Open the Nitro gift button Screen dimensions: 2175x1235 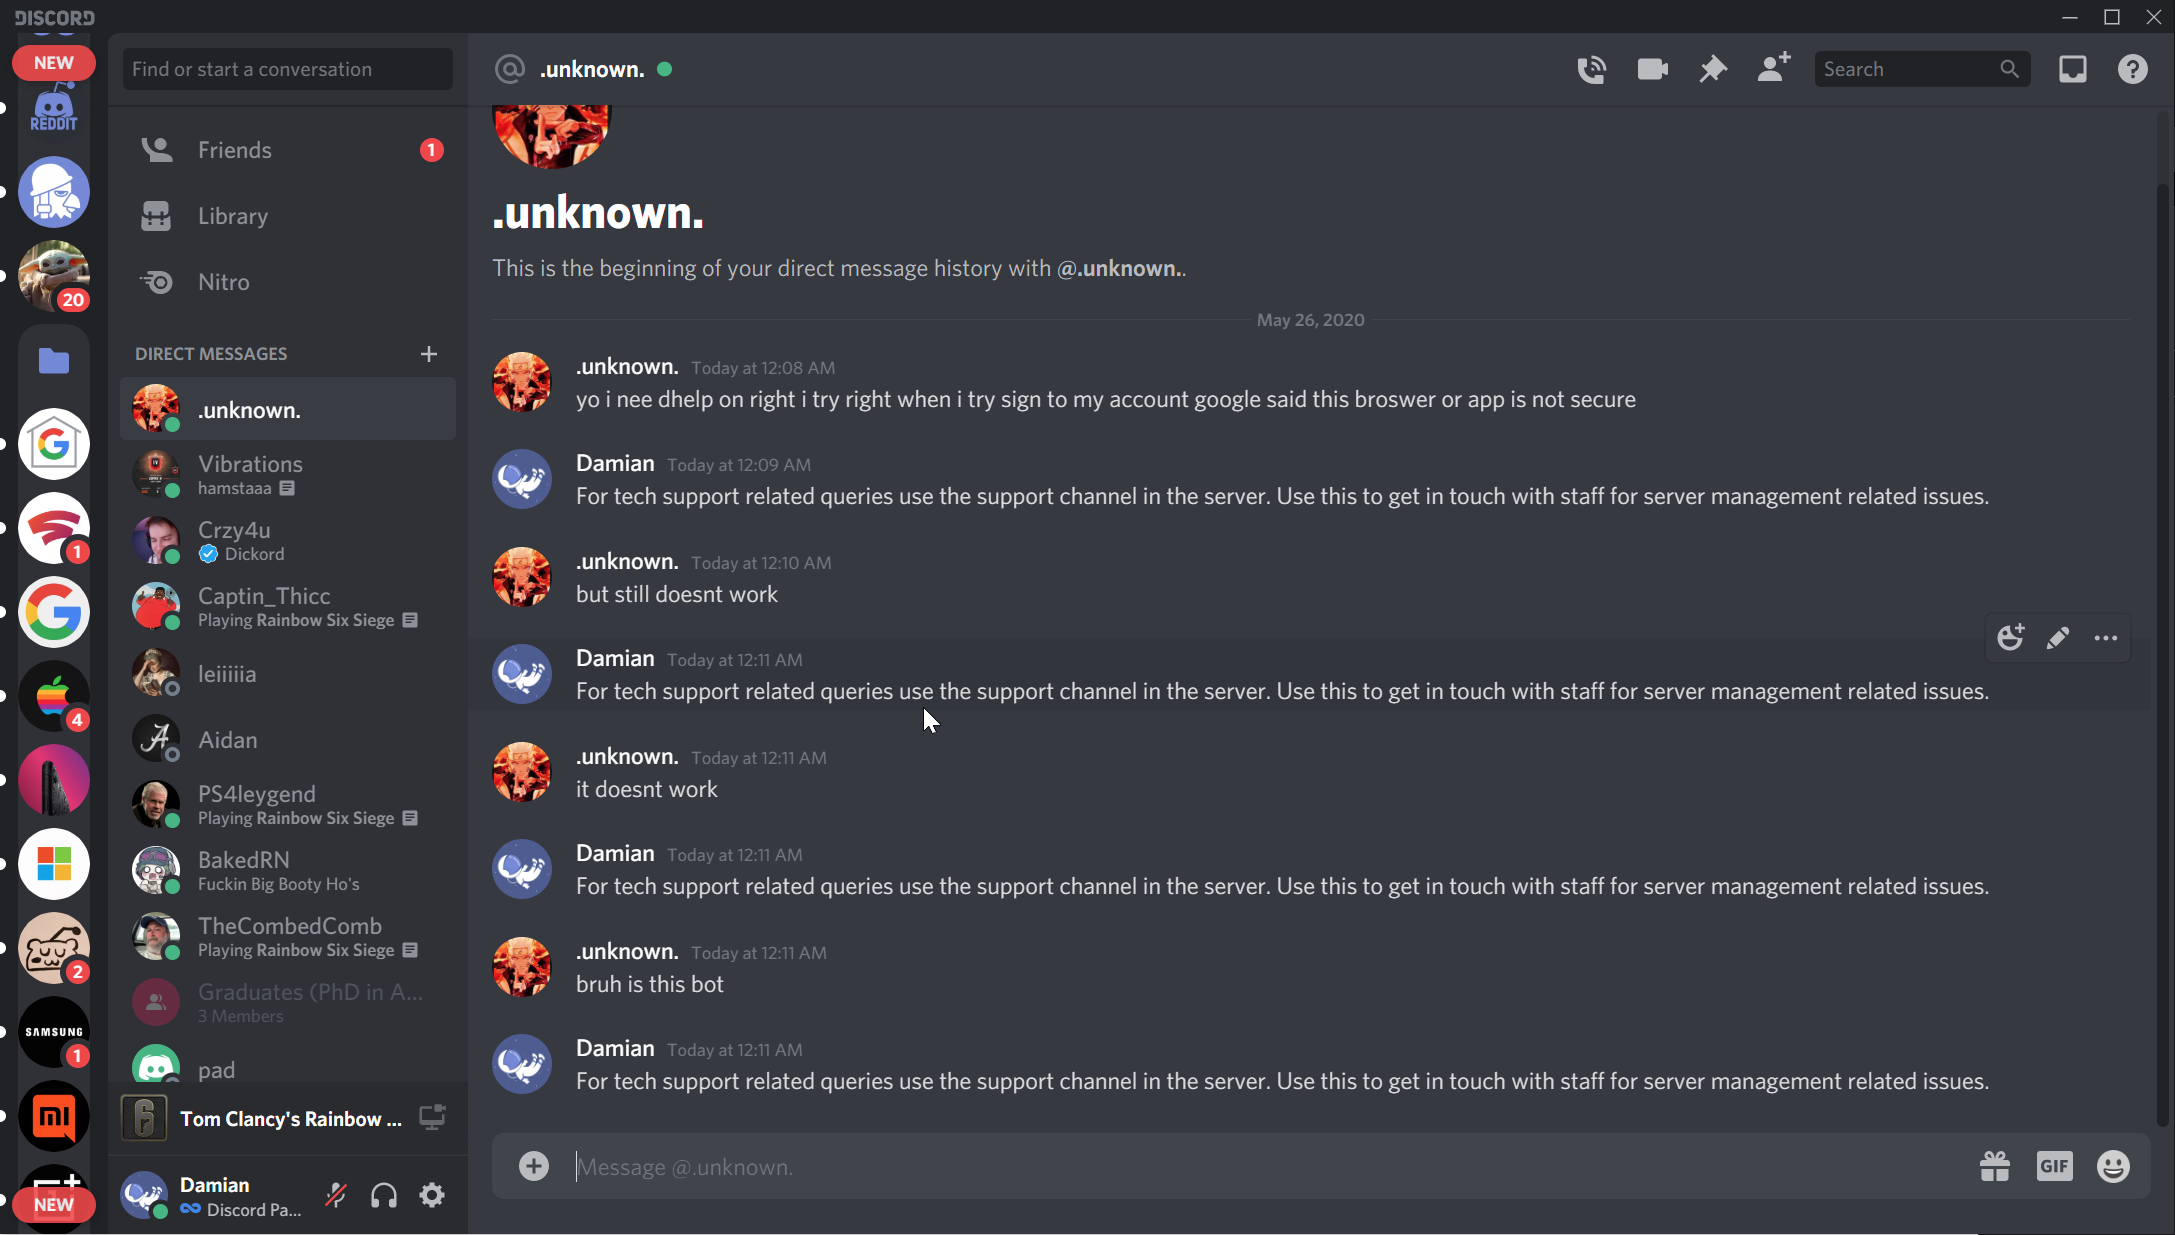[1994, 1166]
